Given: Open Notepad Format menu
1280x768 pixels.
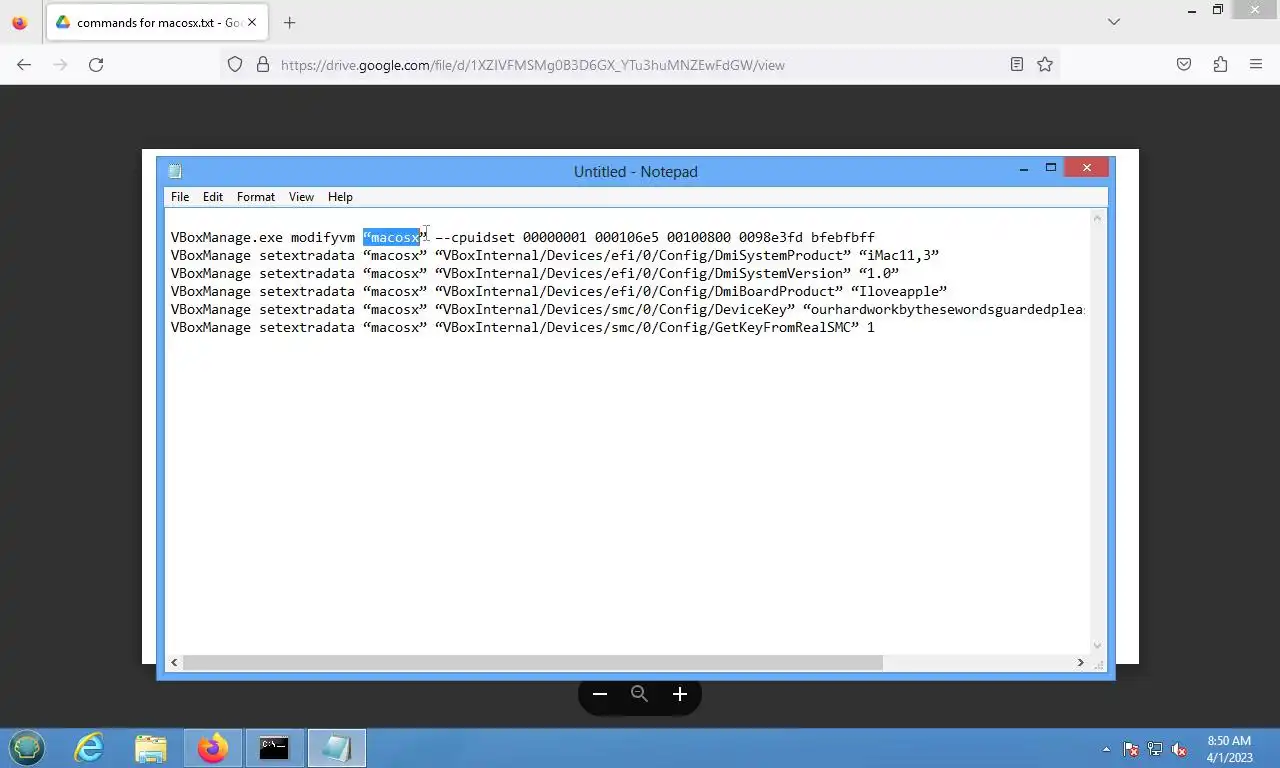Looking at the screenshot, I should tap(256, 197).
